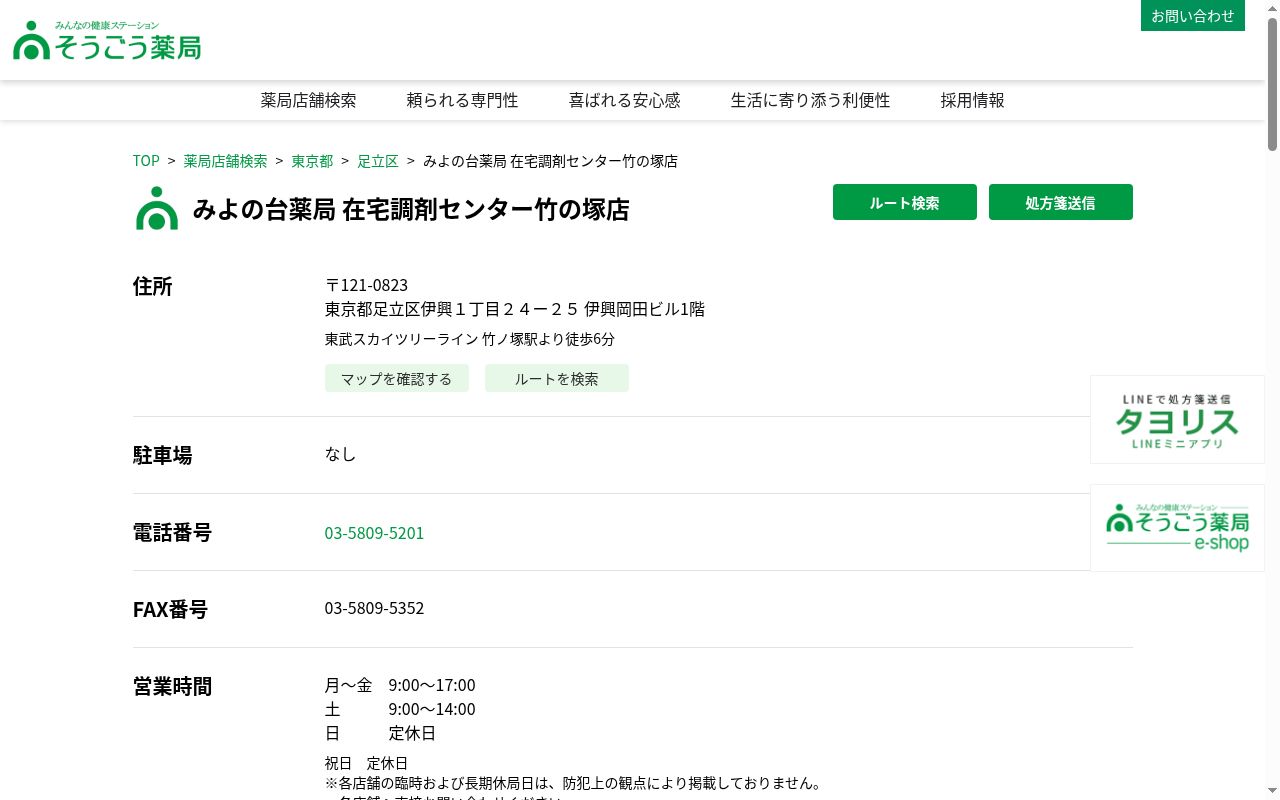Image resolution: width=1280 pixels, height=800 pixels.
Task: Click the Saturday hours 9:00〜14:00
Action: (x=432, y=709)
